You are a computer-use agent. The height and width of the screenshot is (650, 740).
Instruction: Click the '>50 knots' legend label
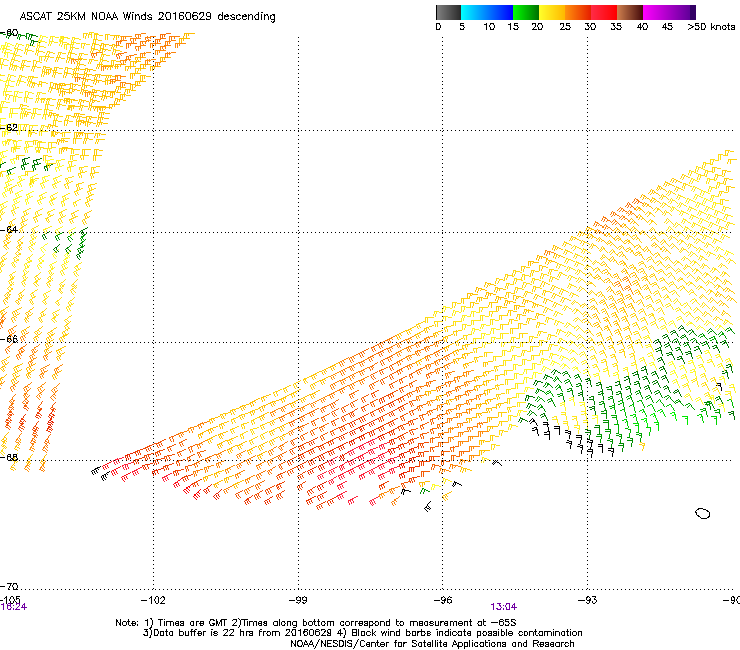click(x=711, y=27)
